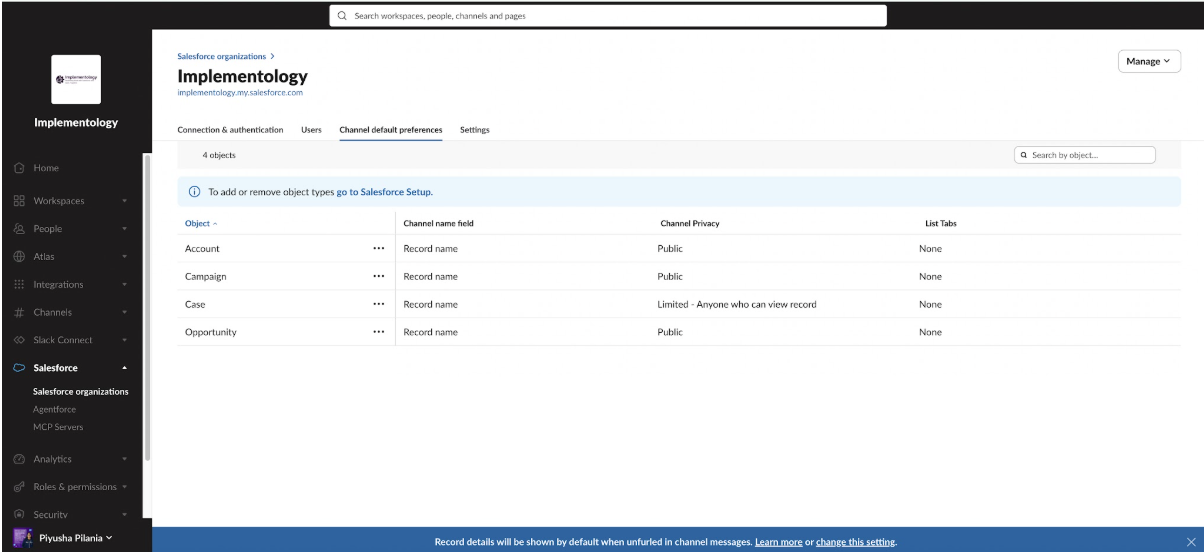Switch to the Users tab
The height and width of the screenshot is (552, 1204).
click(x=311, y=130)
